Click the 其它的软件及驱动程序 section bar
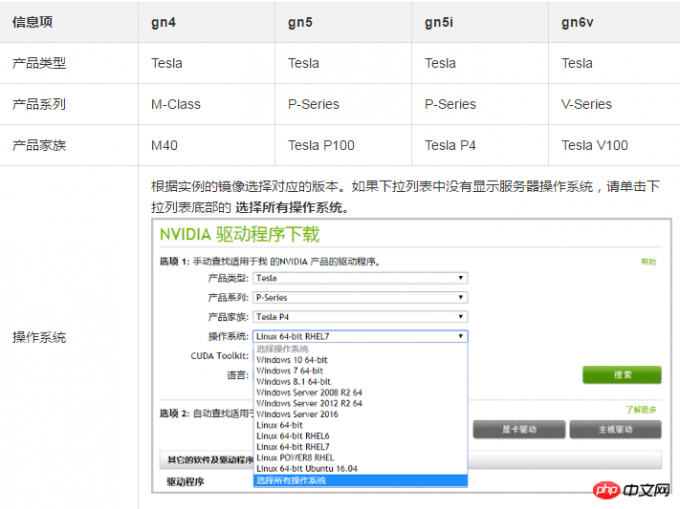 (x=410, y=460)
